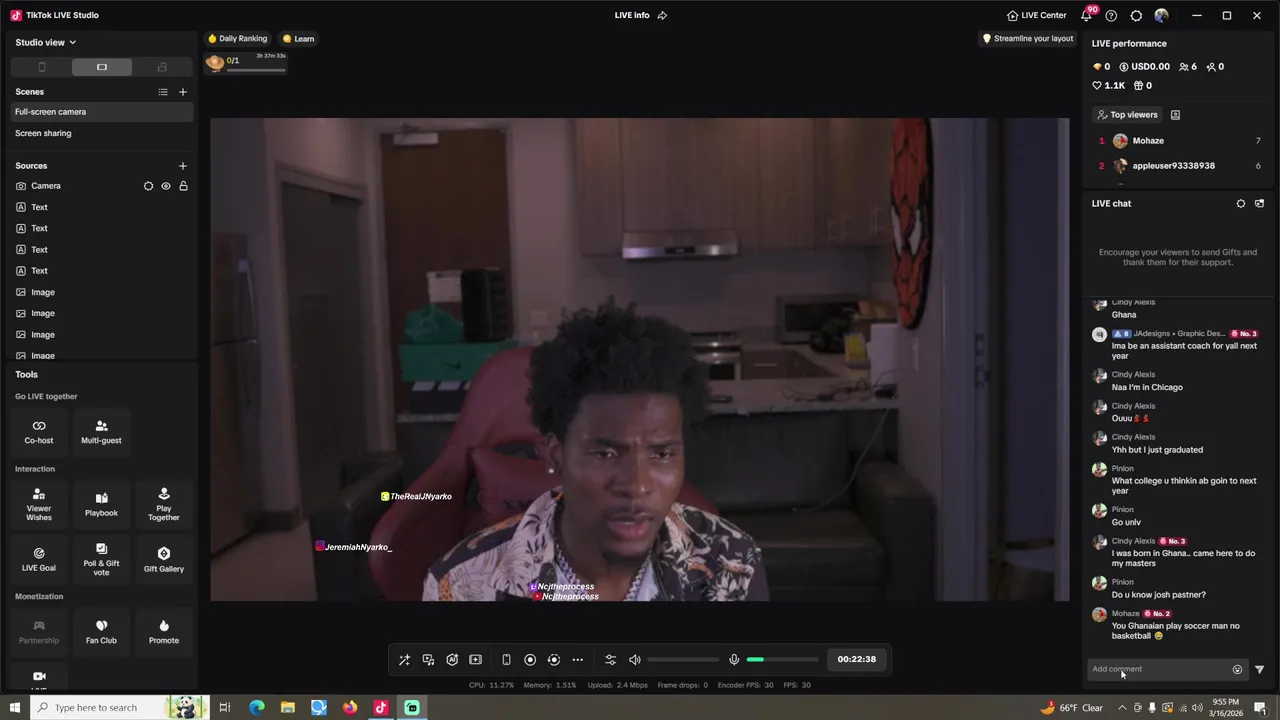The image size is (1280, 720).
Task: Start recording with the record button
Action: coord(530,660)
